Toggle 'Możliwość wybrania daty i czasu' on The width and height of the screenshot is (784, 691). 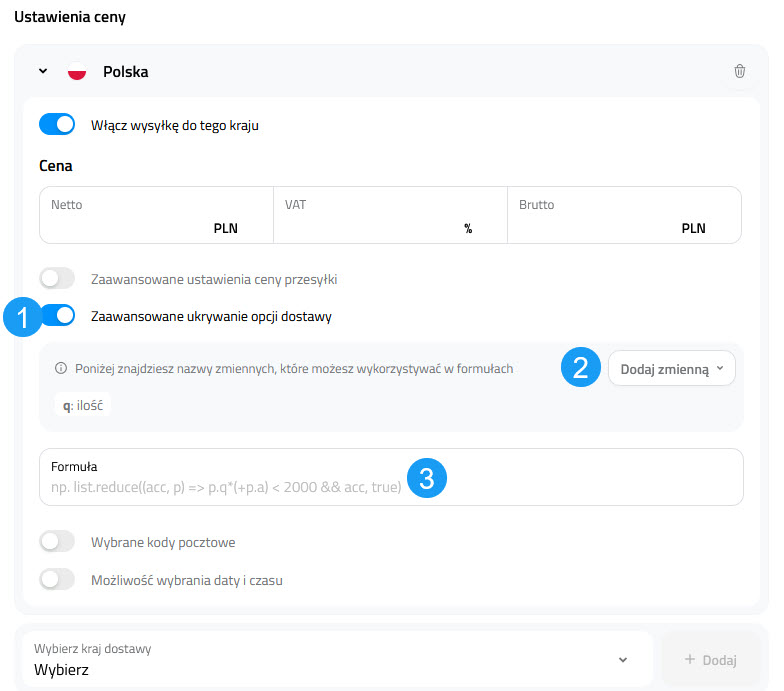click(x=57, y=580)
